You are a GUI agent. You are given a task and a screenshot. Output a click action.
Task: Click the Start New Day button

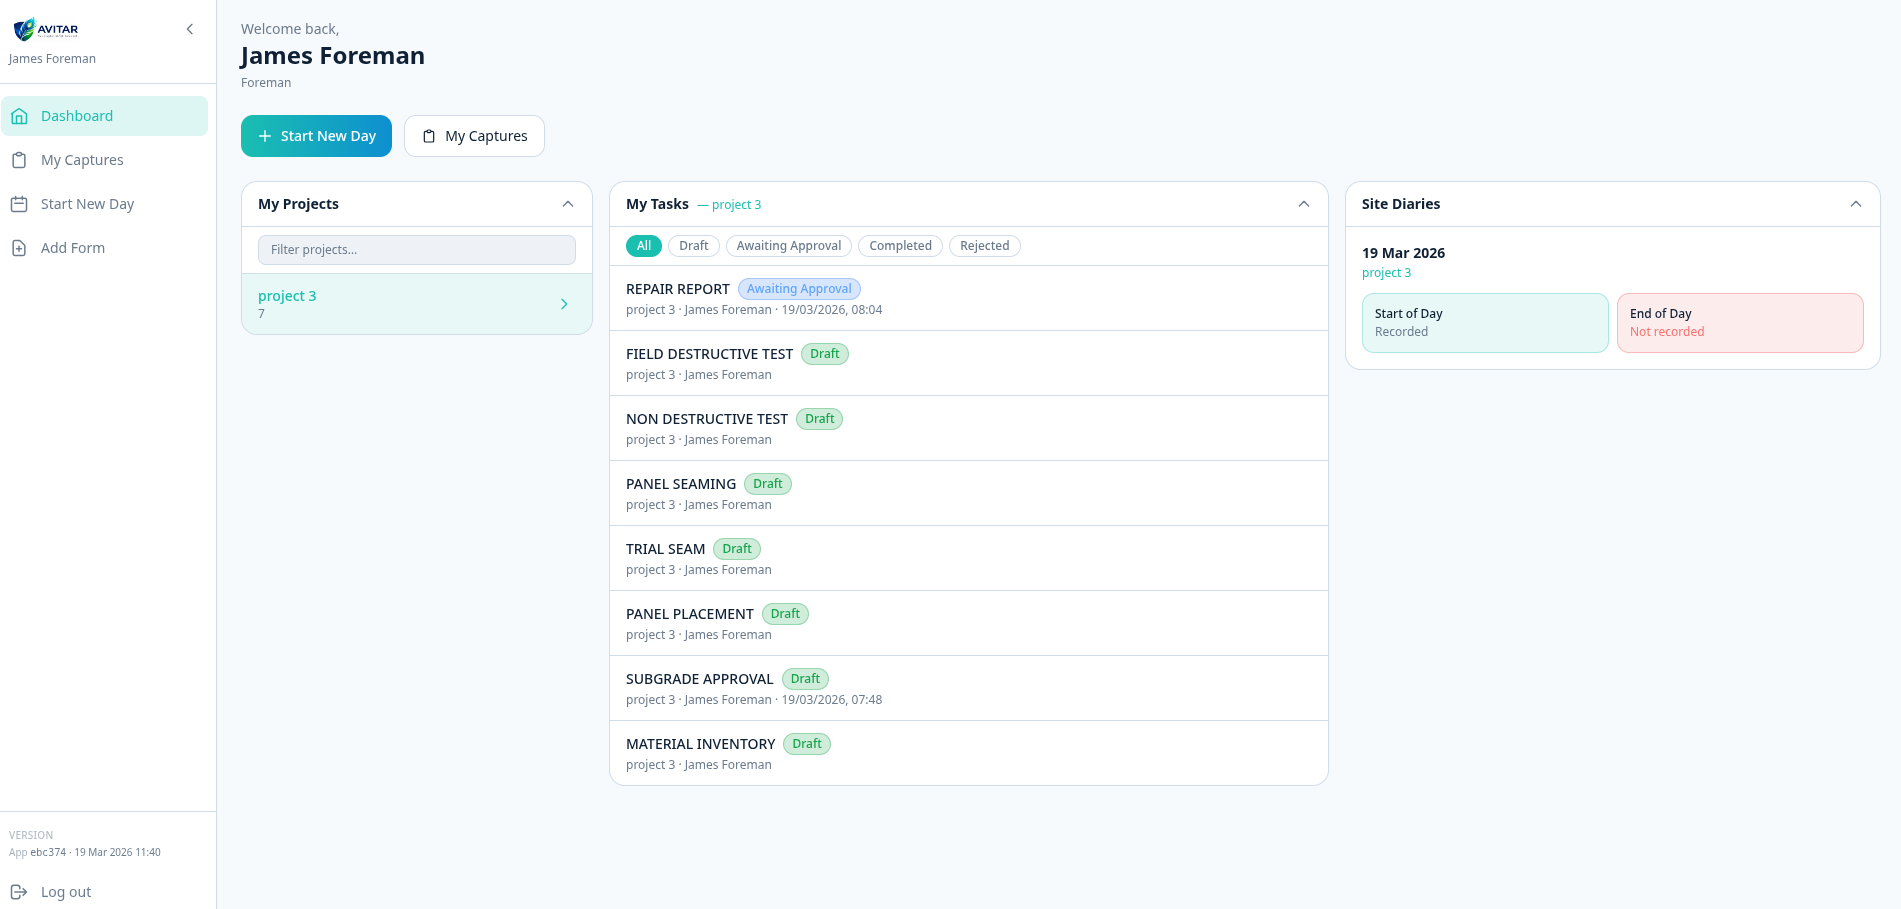click(316, 135)
